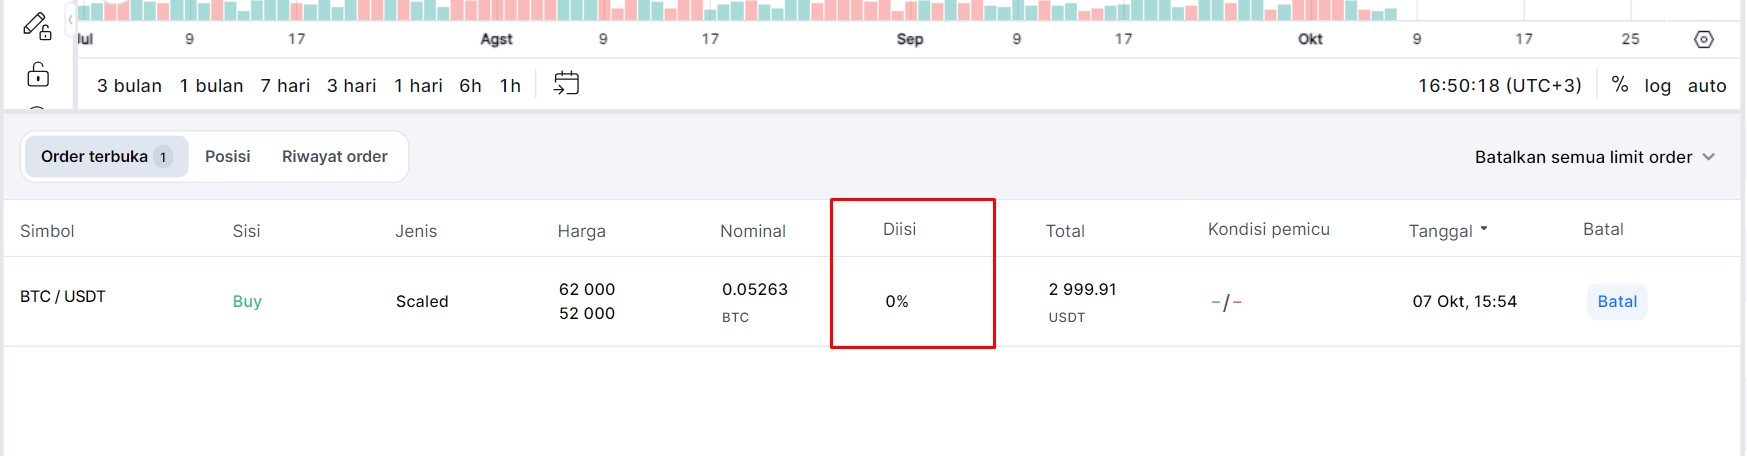Click the BTC / USDT symbol in the order row
This screenshot has height=456, width=1747.
pyautogui.click(x=63, y=297)
